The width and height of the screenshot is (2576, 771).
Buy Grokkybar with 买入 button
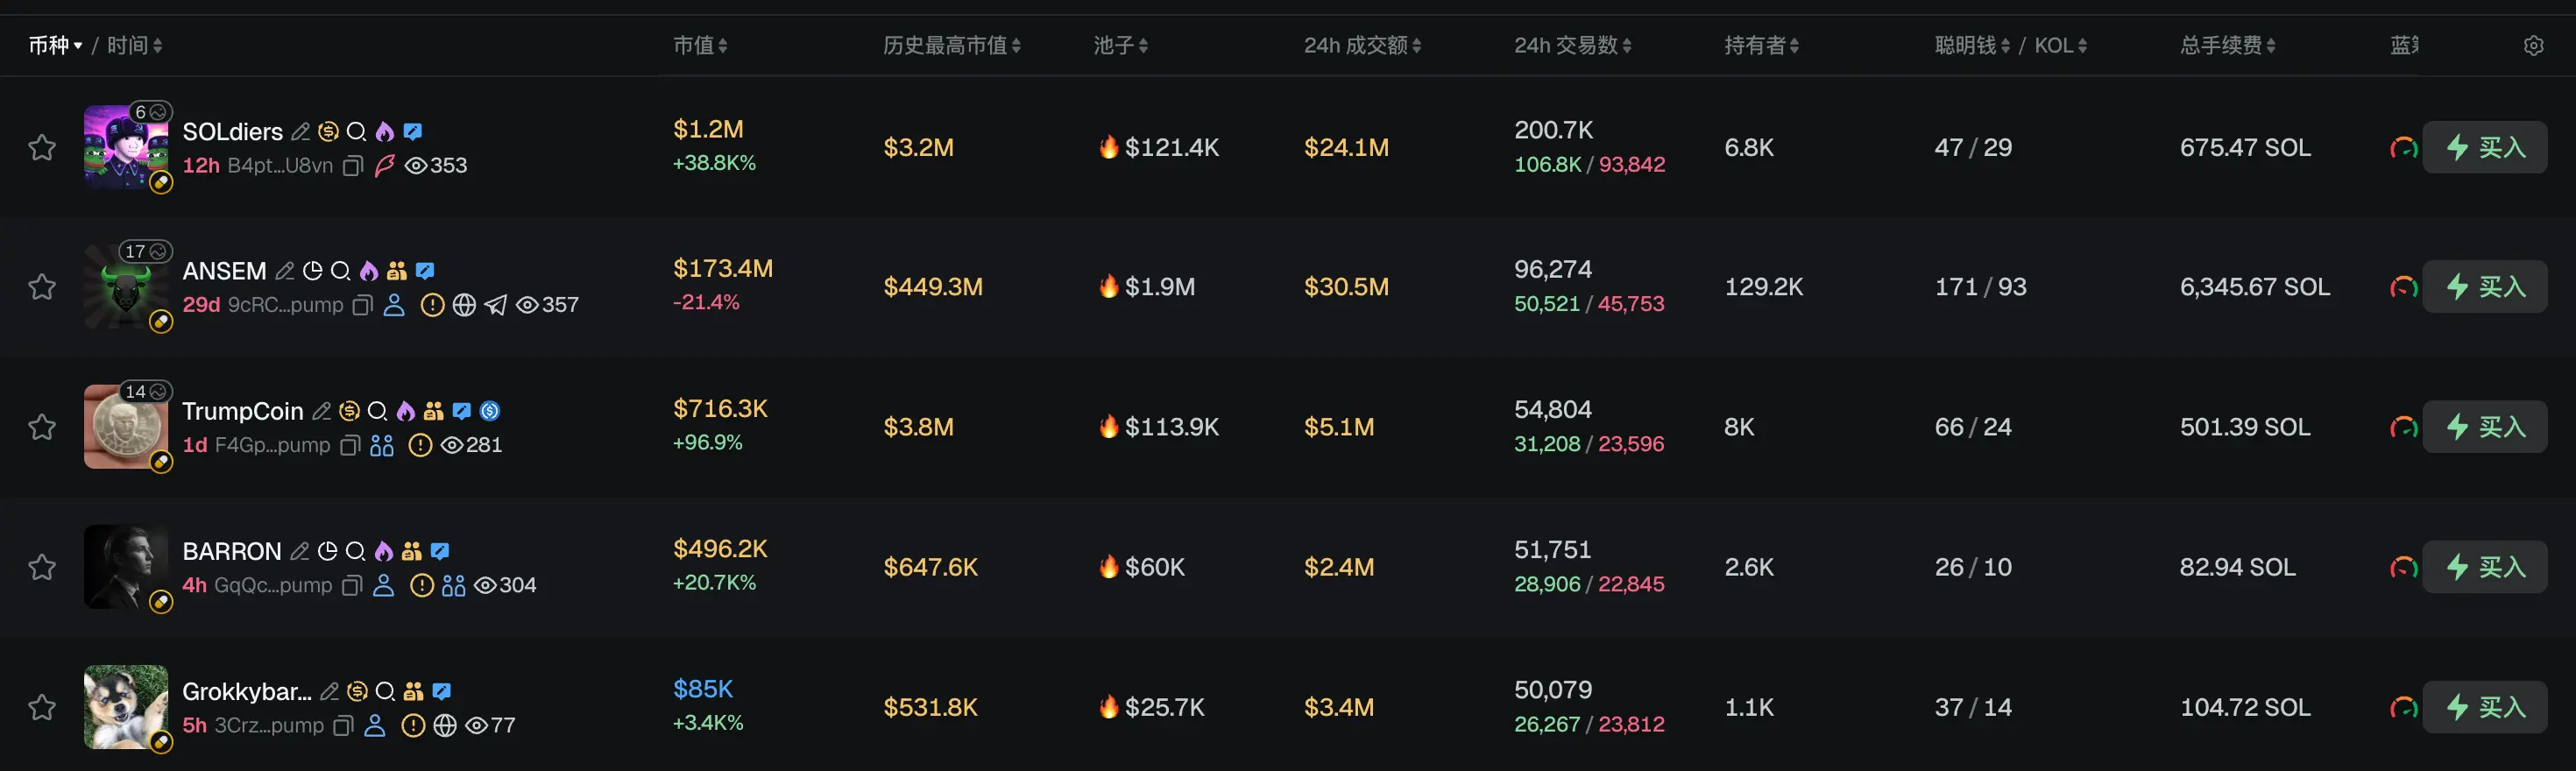pyautogui.click(x=2485, y=707)
